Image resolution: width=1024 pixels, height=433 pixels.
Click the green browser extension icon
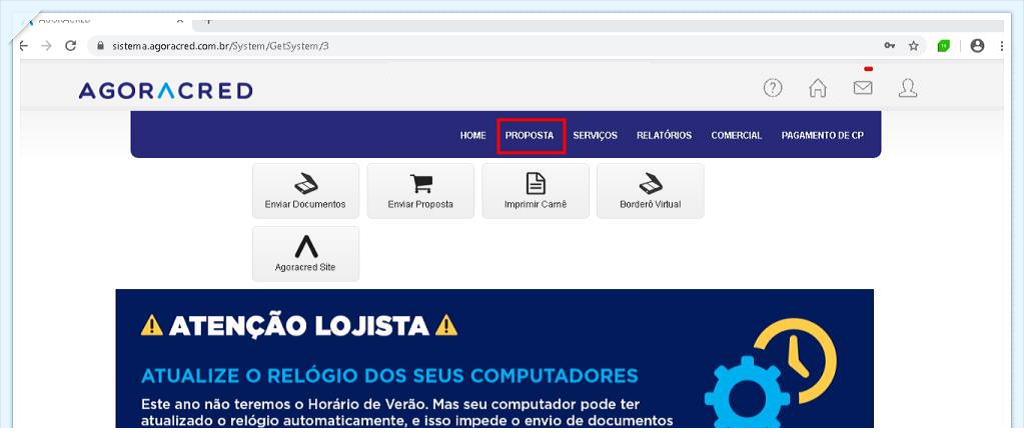[944, 46]
